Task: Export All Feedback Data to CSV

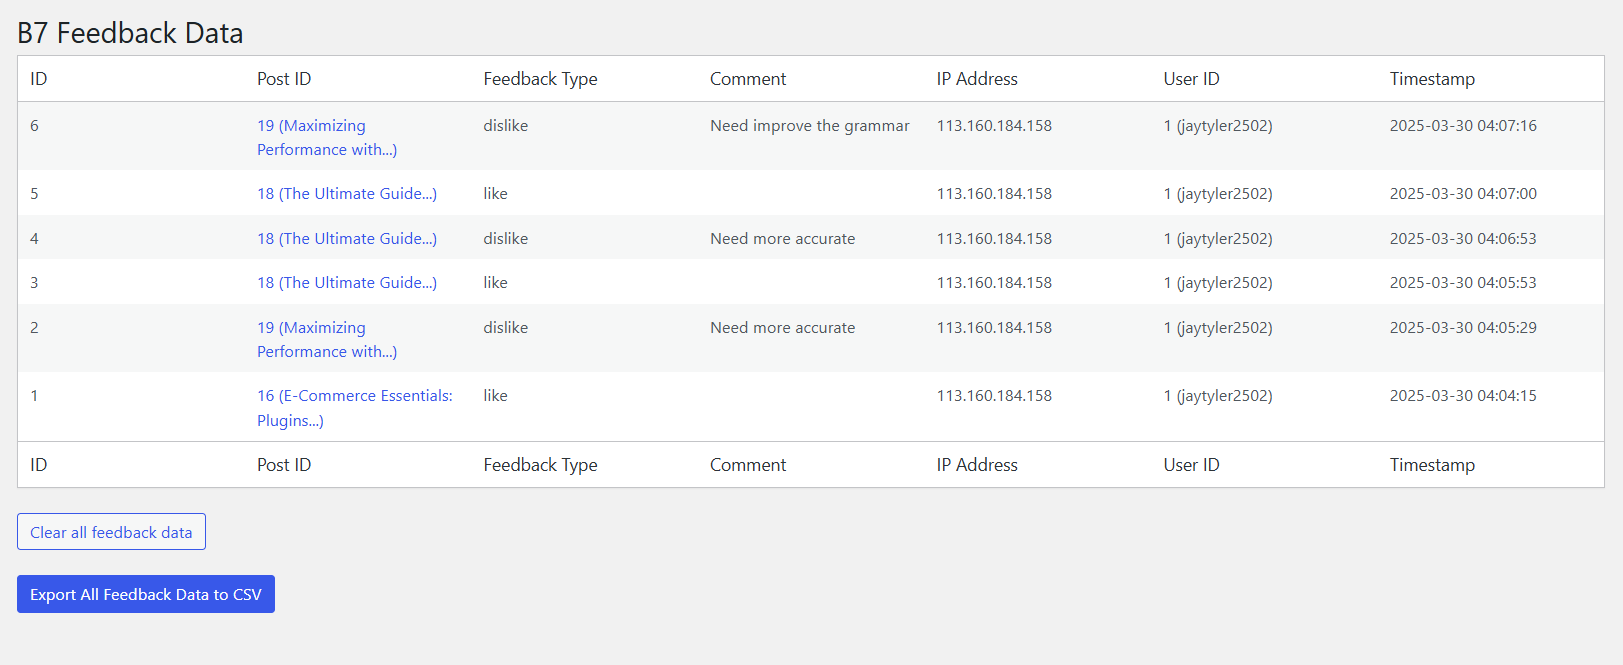Action: click(146, 594)
